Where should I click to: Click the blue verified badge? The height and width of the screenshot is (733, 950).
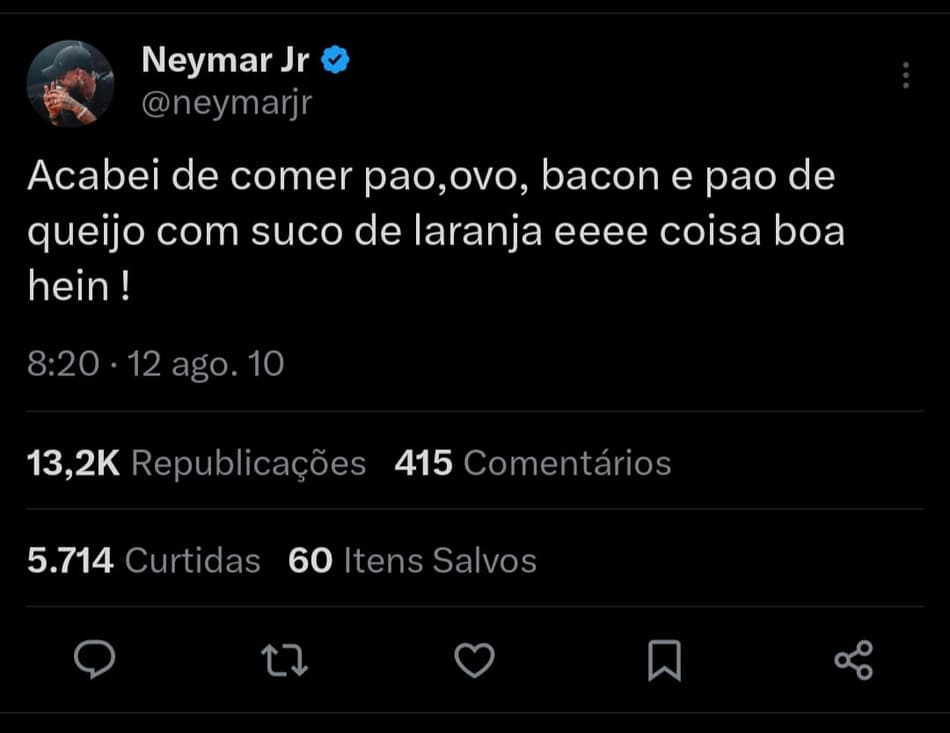pos(335,62)
